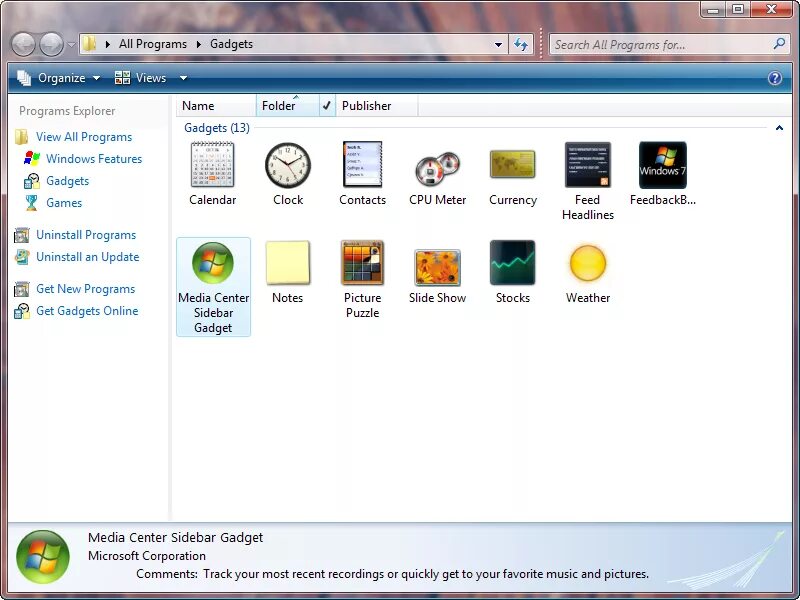Click the Refresh arrows button
Image resolution: width=800 pixels, height=600 pixels.
(x=521, y=44)
